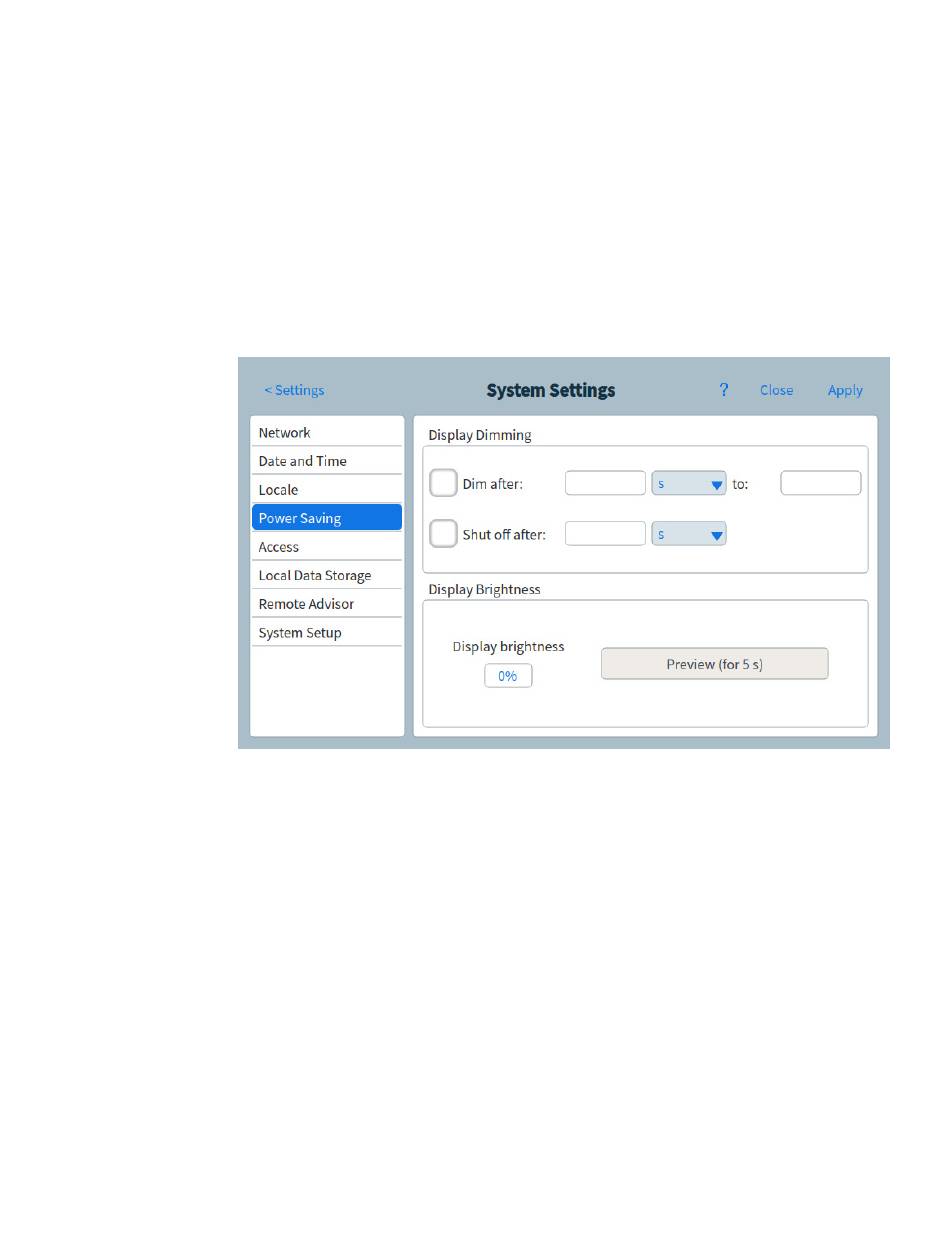This screenshot has width=950, height=1260.
Task: Apply the system settings
Action: (x=845, y=390)
